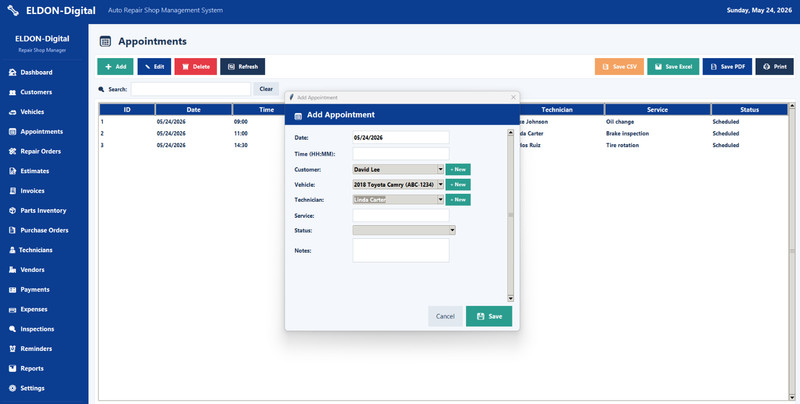This screenshot has width=800, height=404.
Task: Click the Inspections magnifier icon
Action: coord(13,329)
